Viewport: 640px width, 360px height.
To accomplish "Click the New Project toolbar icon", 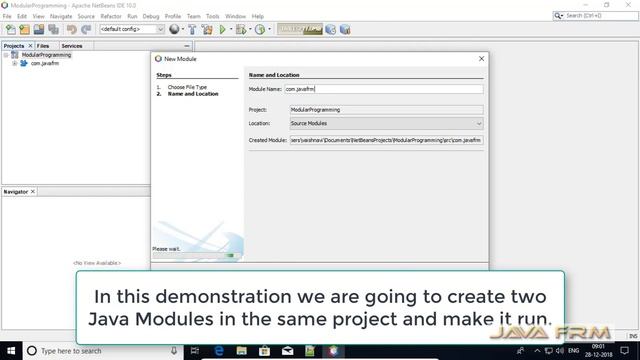I will [24, 29].
